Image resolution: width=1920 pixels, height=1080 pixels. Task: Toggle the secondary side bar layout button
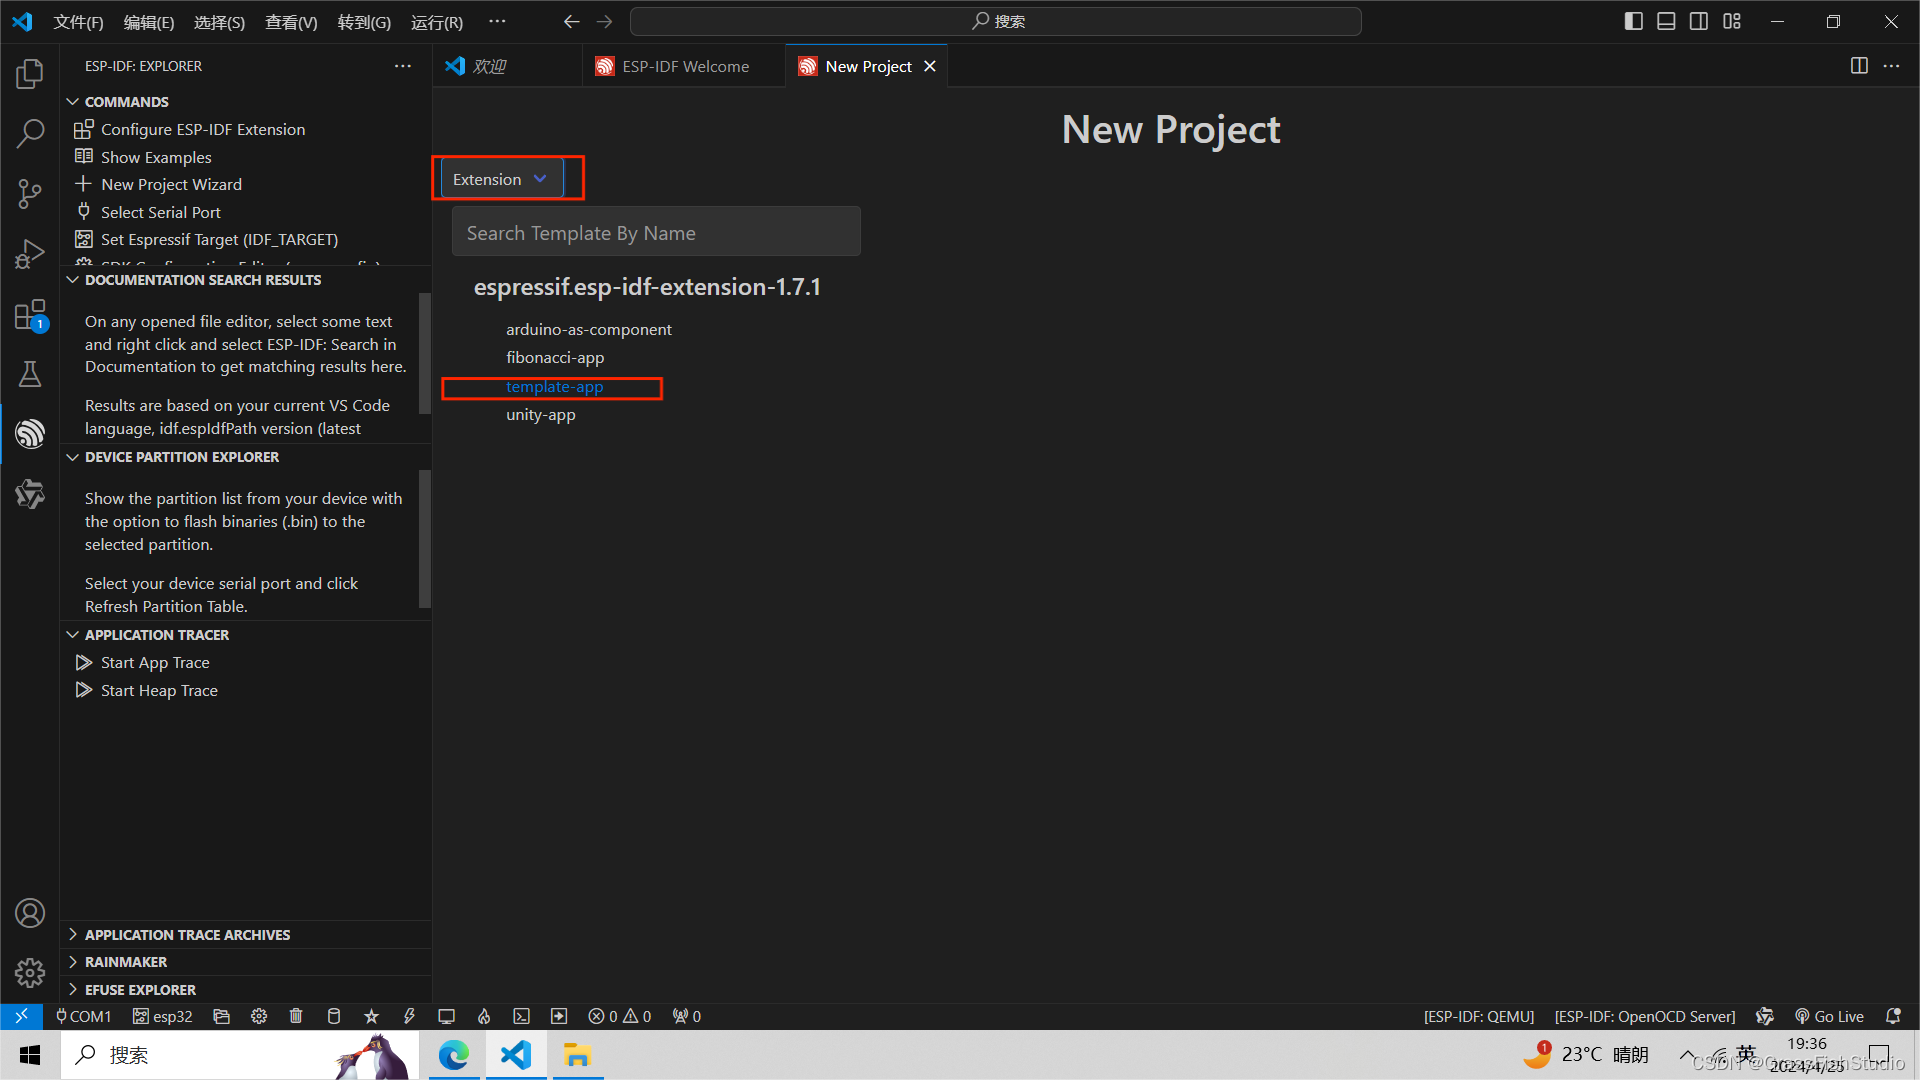[1699, 21]
